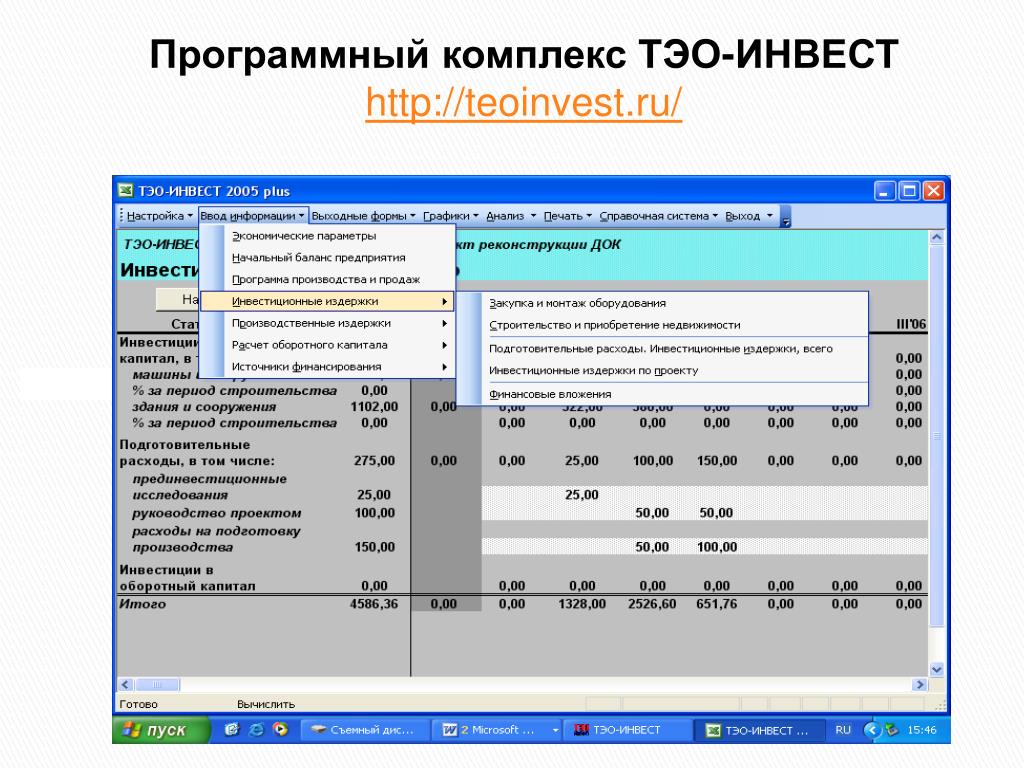This screenshot has width=1024, height=768.
Task: Select Инвестиции в оборотный капитал label
Action: [x=187, y=578]
